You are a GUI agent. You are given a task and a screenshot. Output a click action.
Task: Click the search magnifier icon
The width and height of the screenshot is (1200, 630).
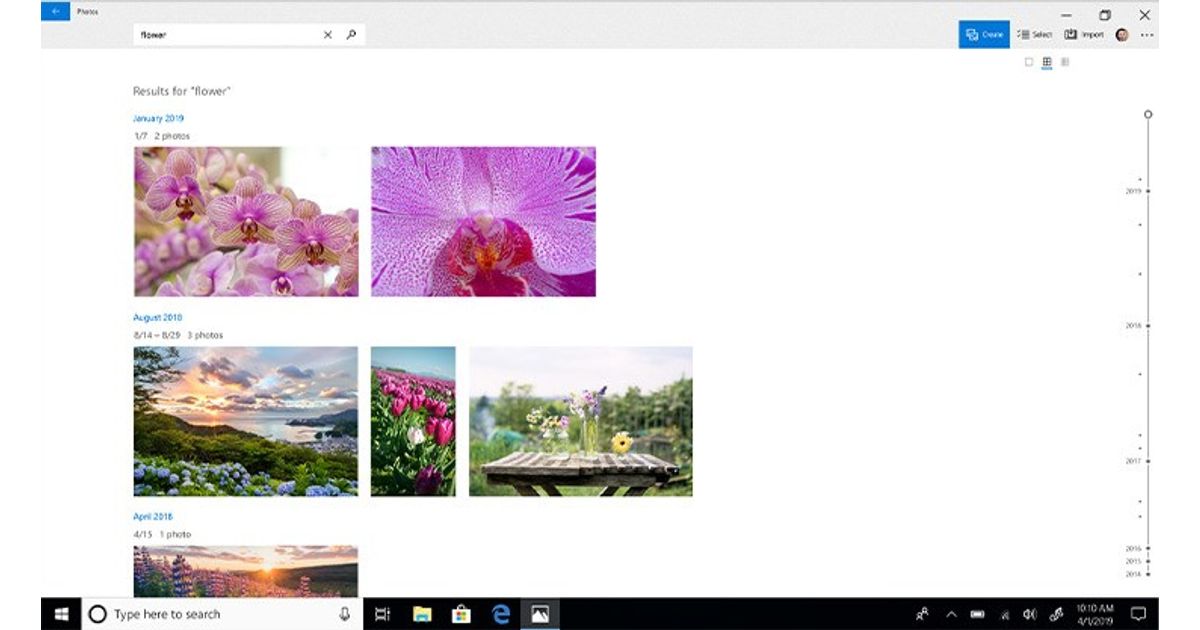(351, 35)
